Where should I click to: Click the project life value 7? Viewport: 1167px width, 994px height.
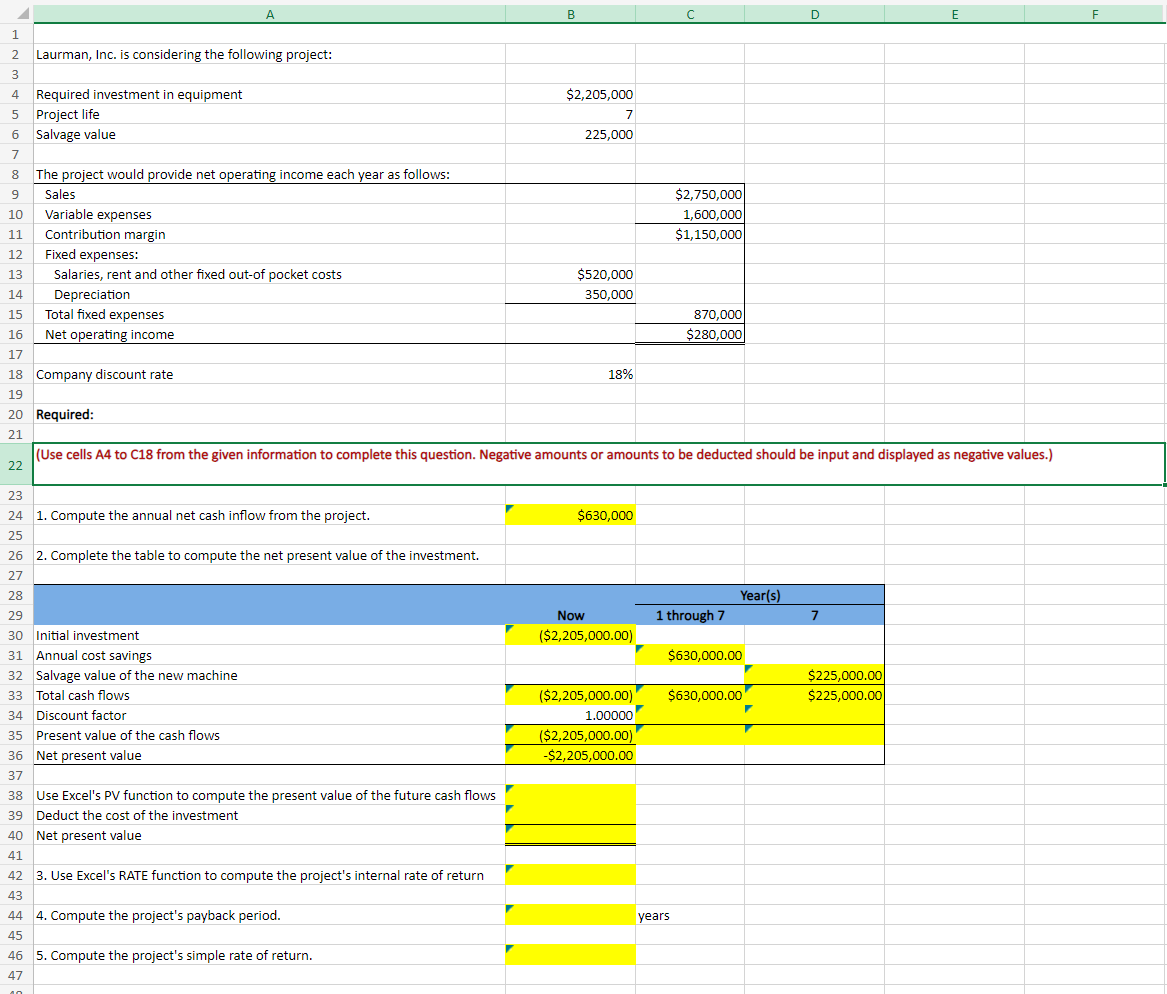coord(570,115)
